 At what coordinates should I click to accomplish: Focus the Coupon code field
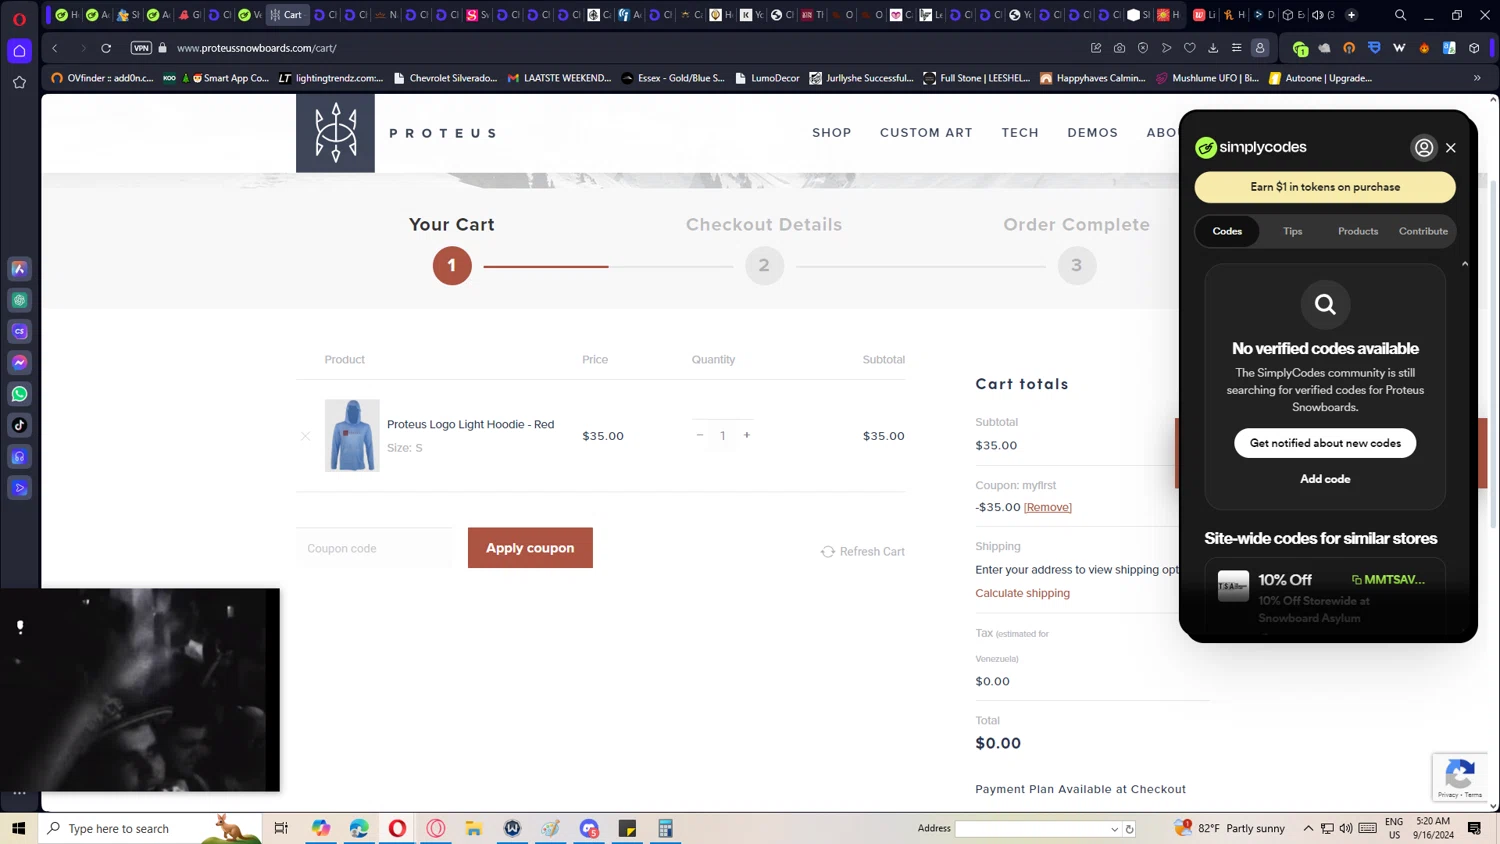coord(374,548)
